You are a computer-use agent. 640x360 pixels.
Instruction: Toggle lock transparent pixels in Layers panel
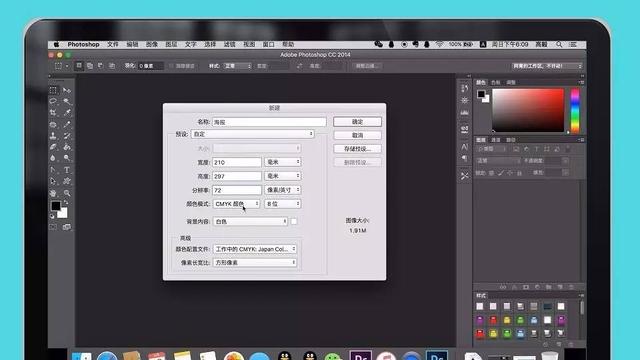coord(491,173)
